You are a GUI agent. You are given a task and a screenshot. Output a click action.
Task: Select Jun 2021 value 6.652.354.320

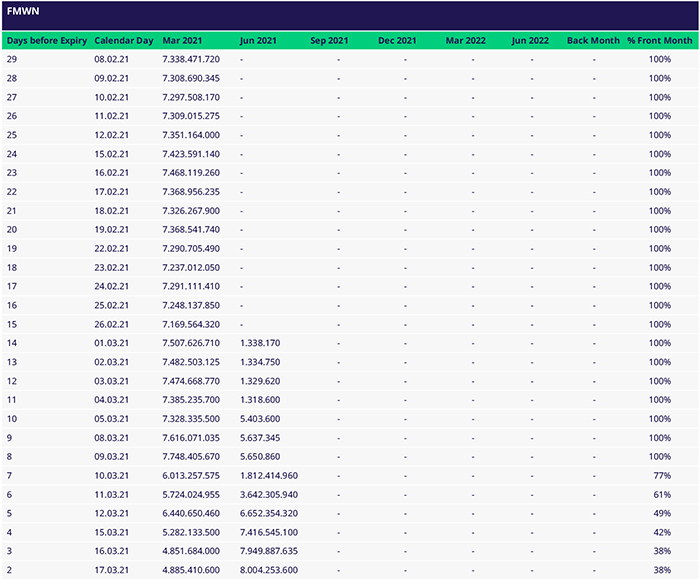269,513
